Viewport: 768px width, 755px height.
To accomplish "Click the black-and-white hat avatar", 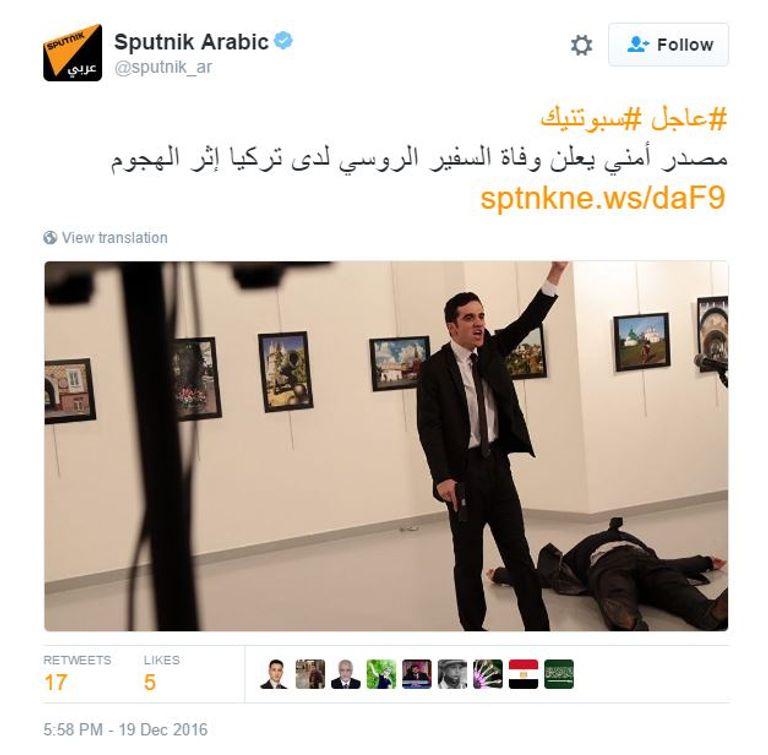I will tap(452, 674).
